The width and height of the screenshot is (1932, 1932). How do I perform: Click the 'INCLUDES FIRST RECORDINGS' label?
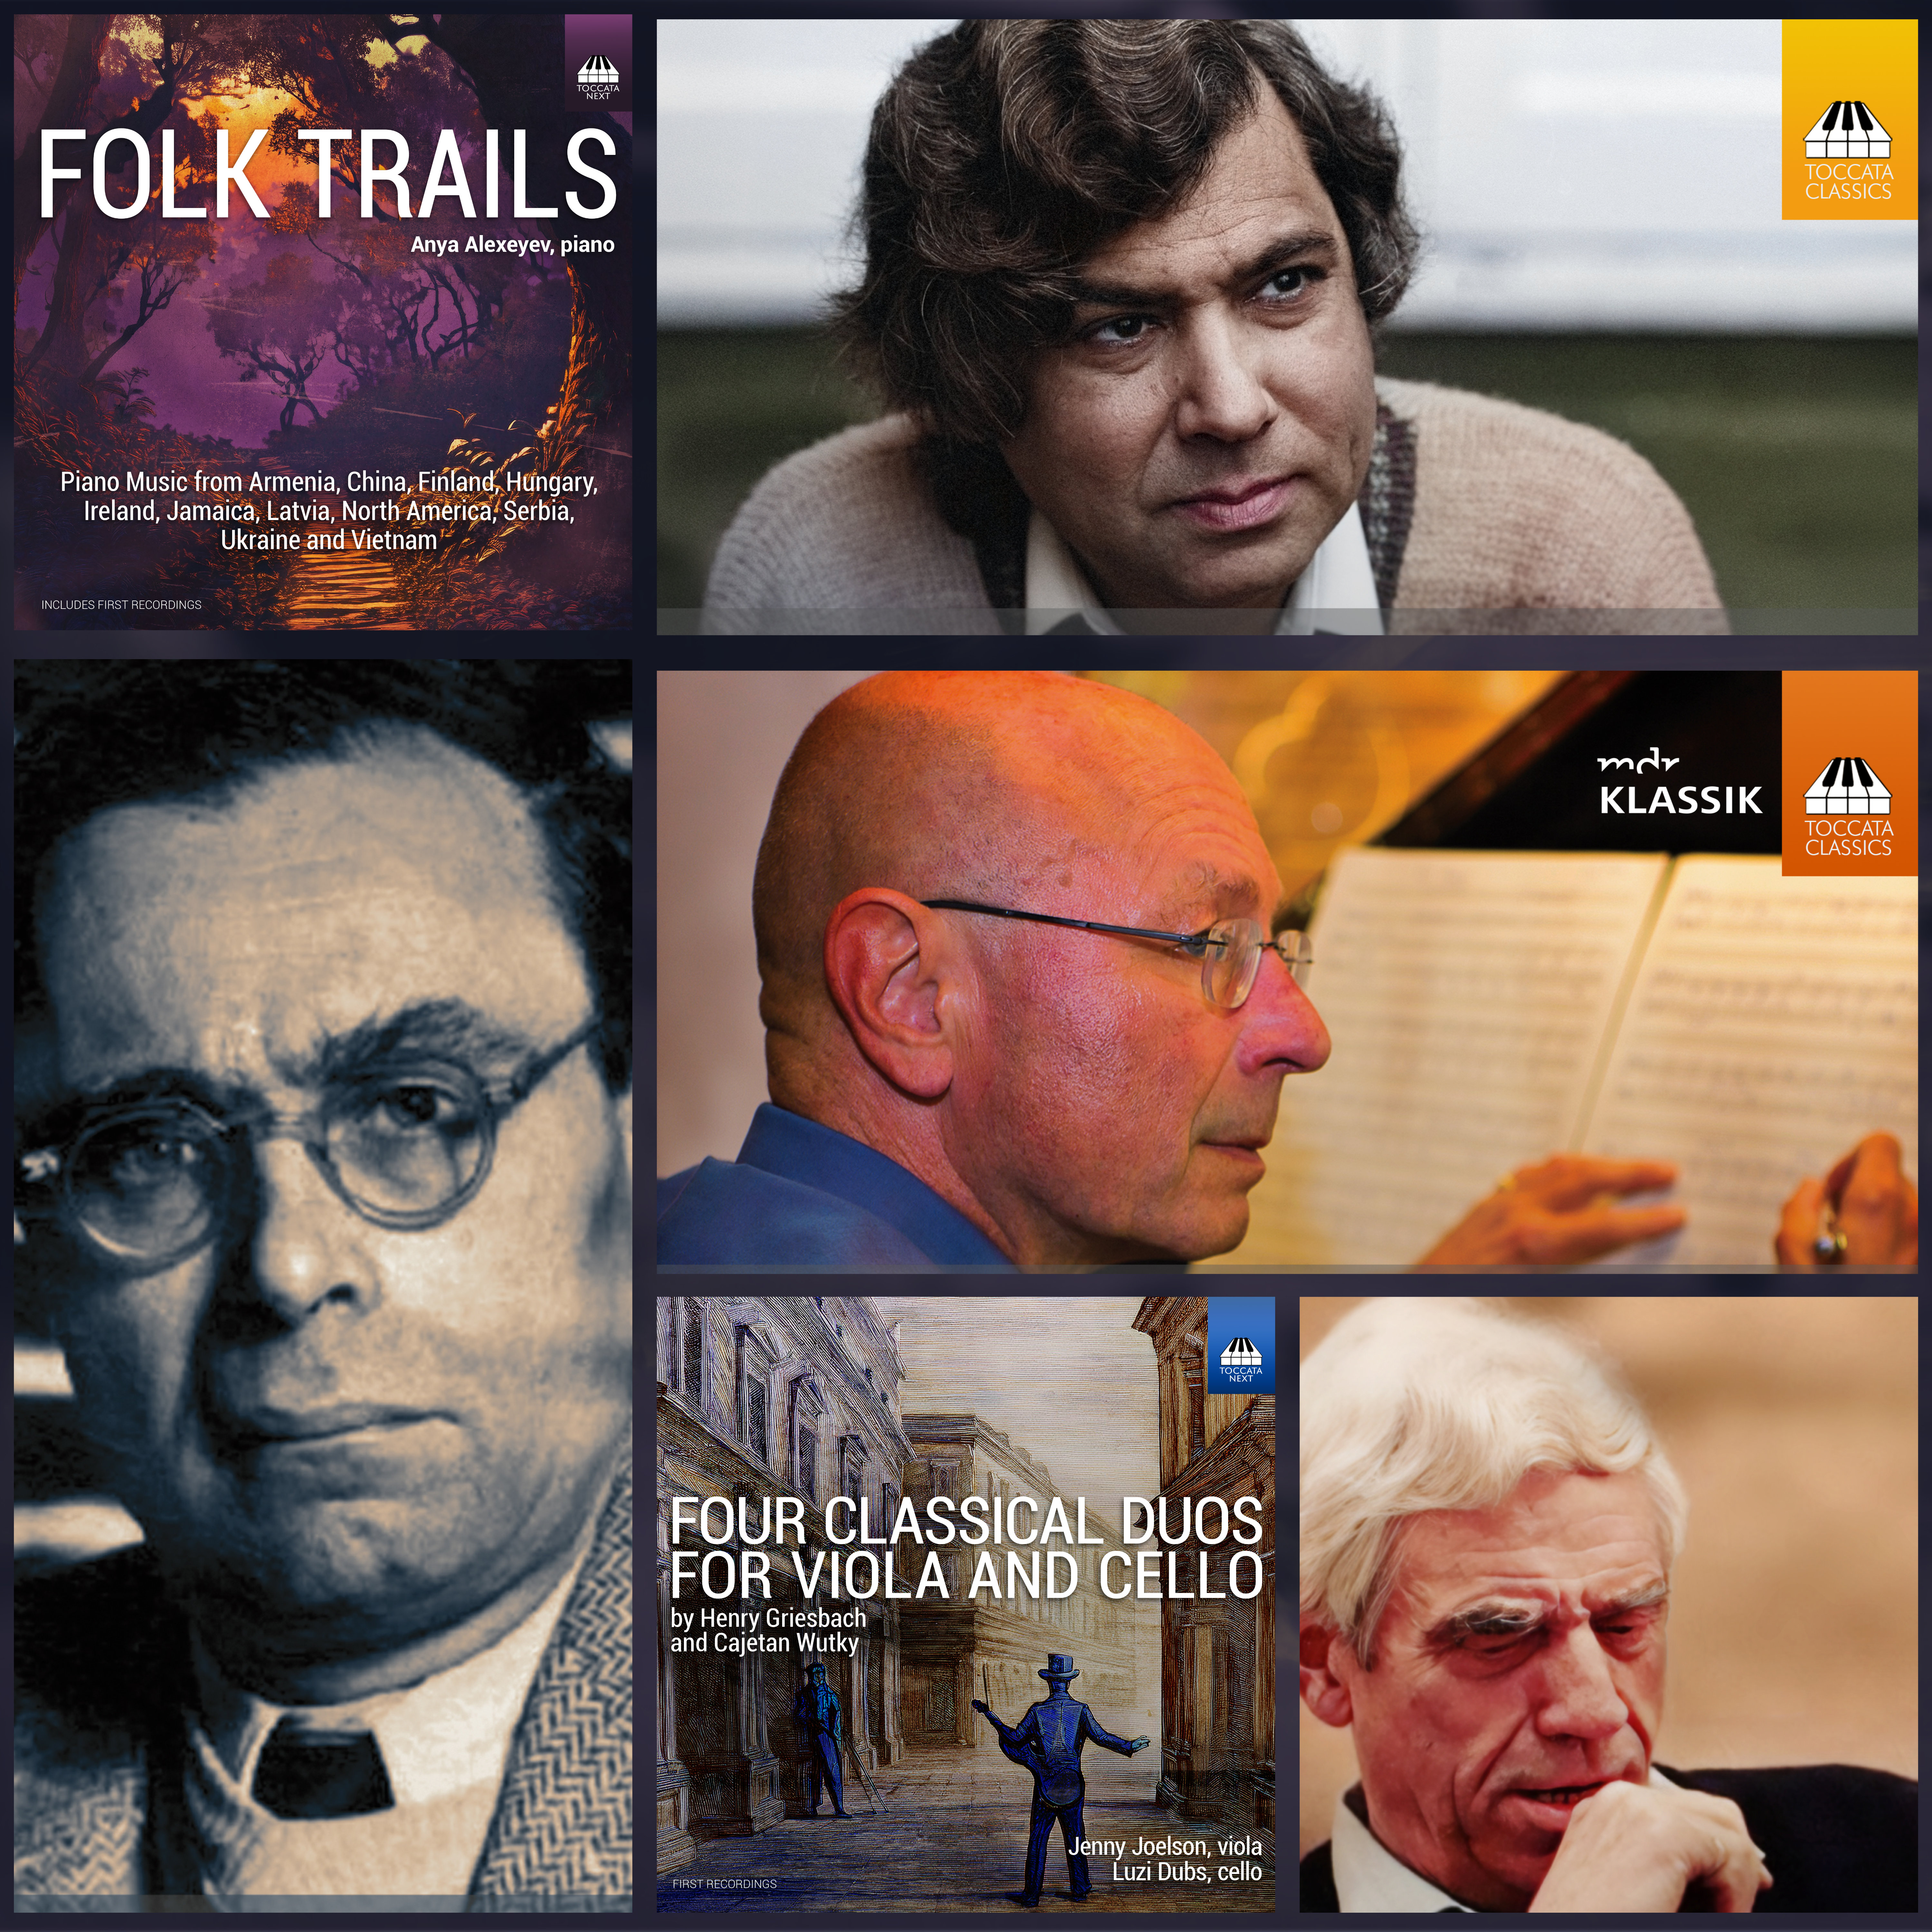pyautogui.click(x=121, y=604)
